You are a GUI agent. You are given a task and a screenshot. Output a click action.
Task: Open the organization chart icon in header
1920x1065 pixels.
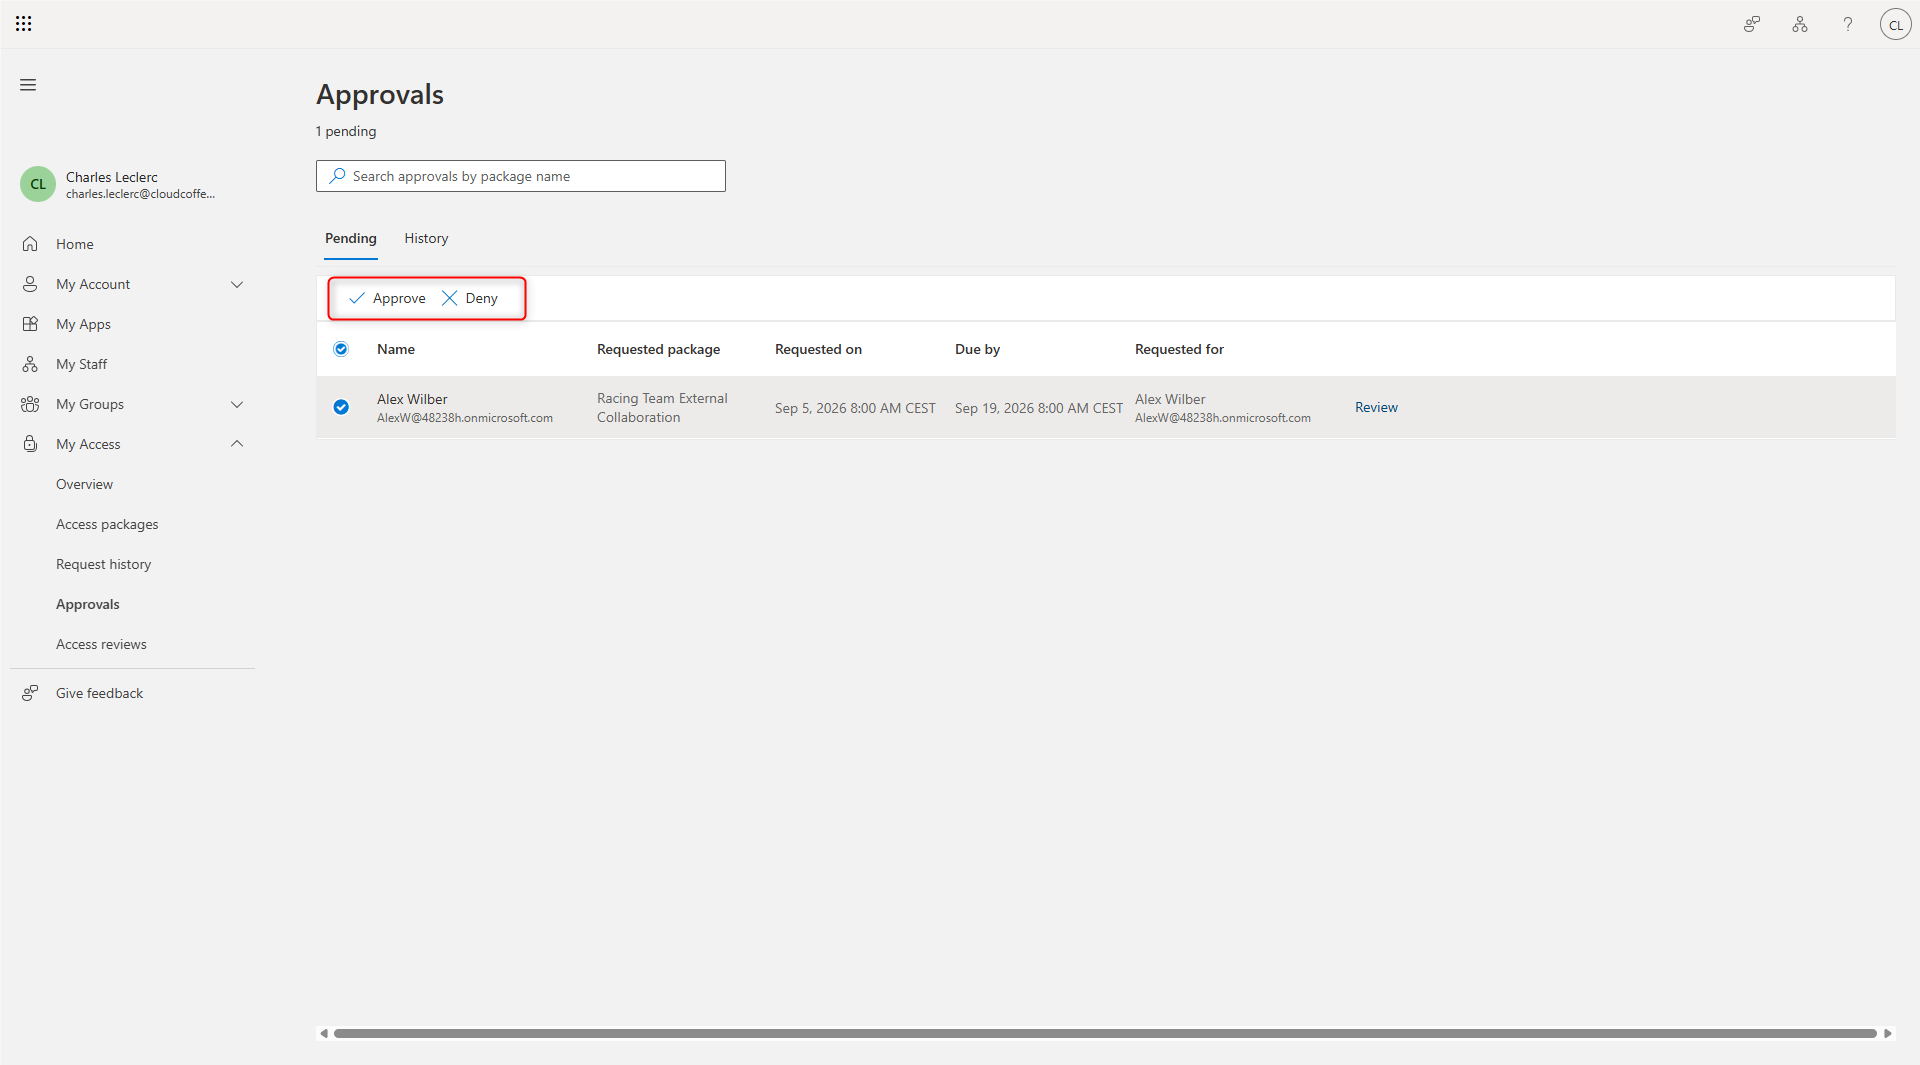pyautogui.click(x=1800, y=24)
